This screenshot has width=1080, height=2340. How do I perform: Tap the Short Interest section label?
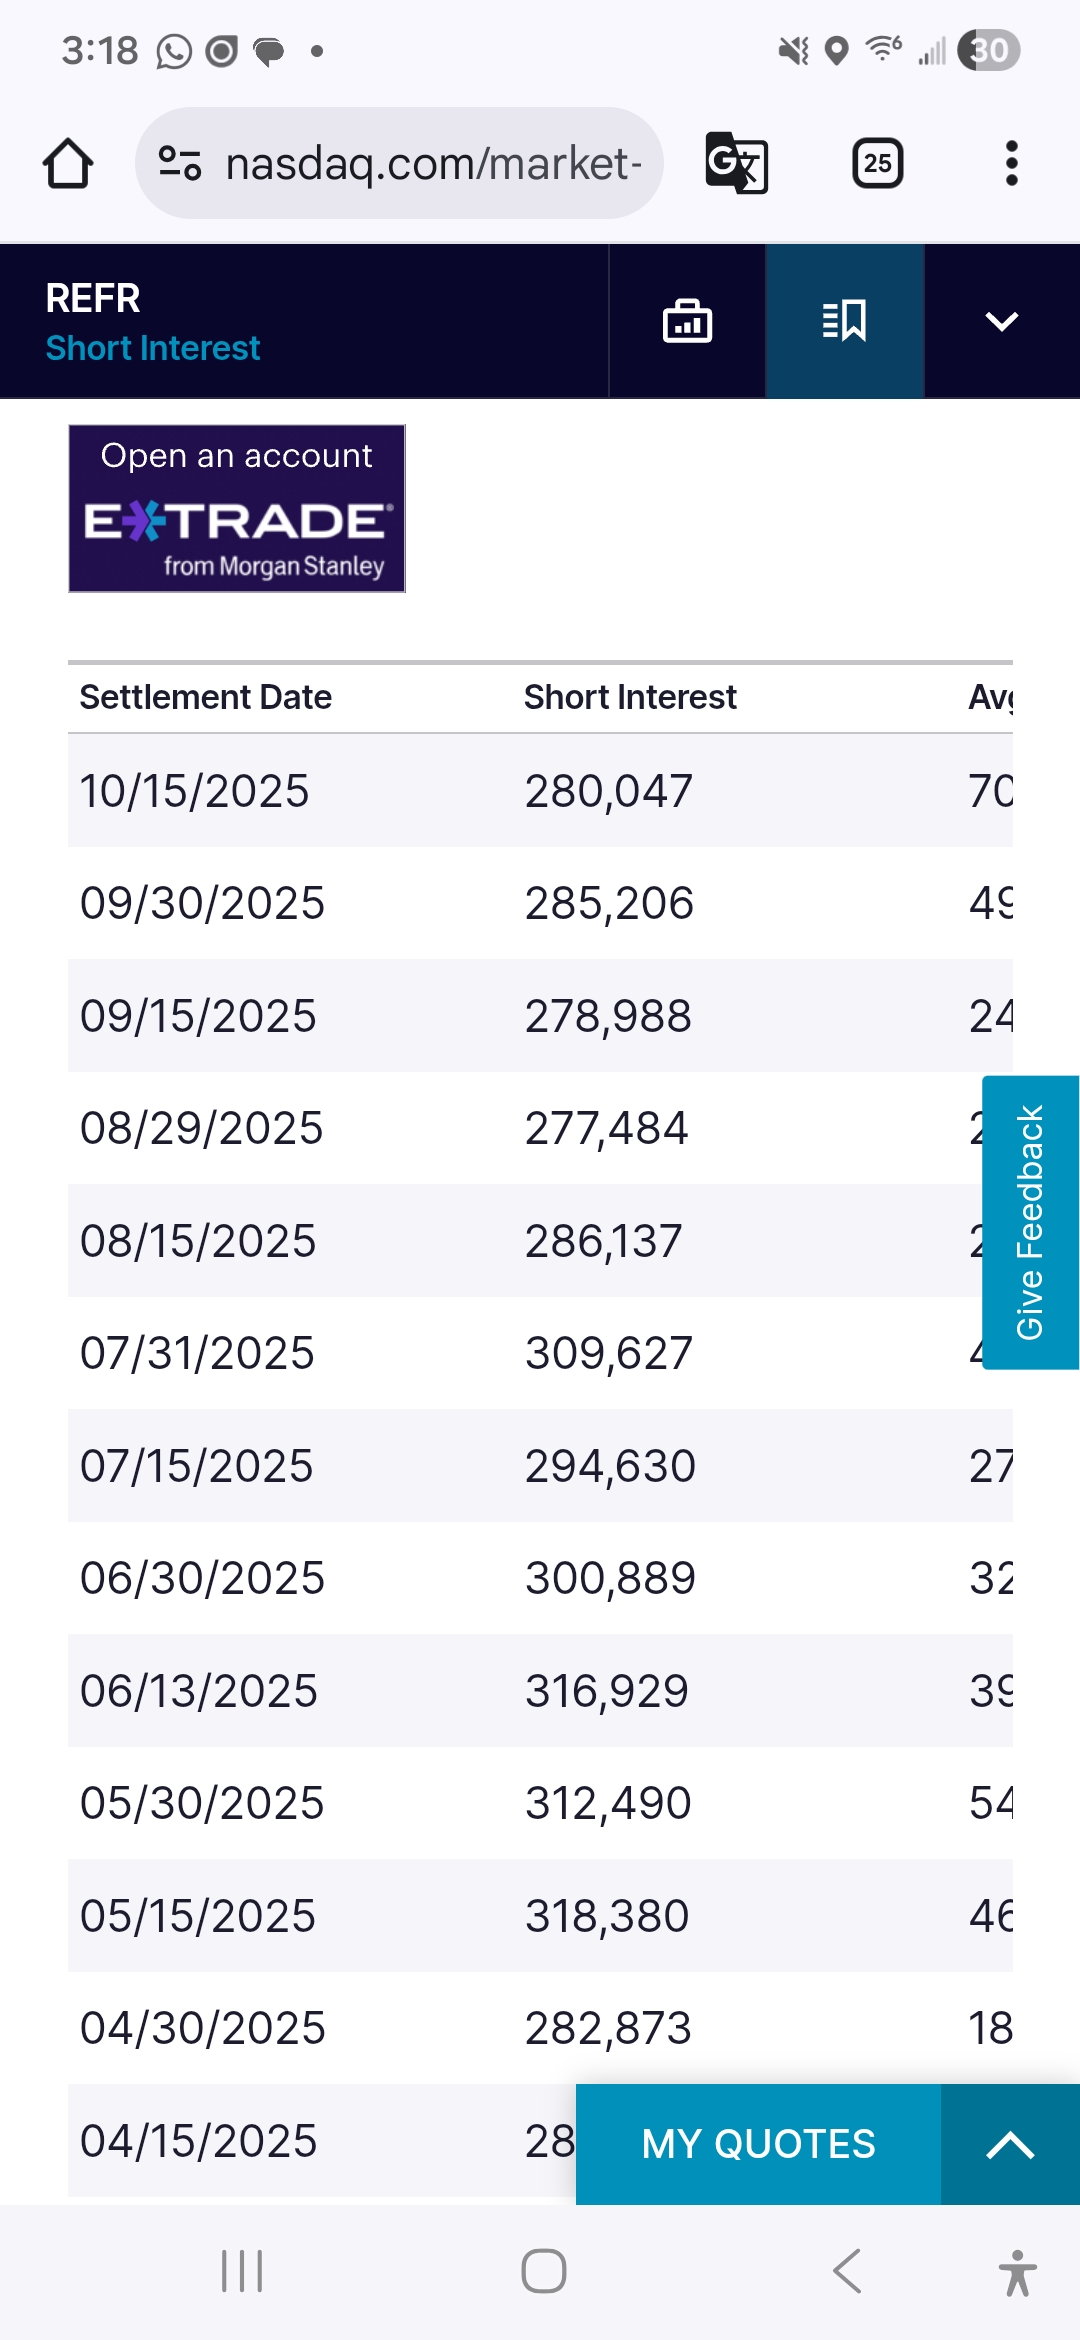[153, 348]
